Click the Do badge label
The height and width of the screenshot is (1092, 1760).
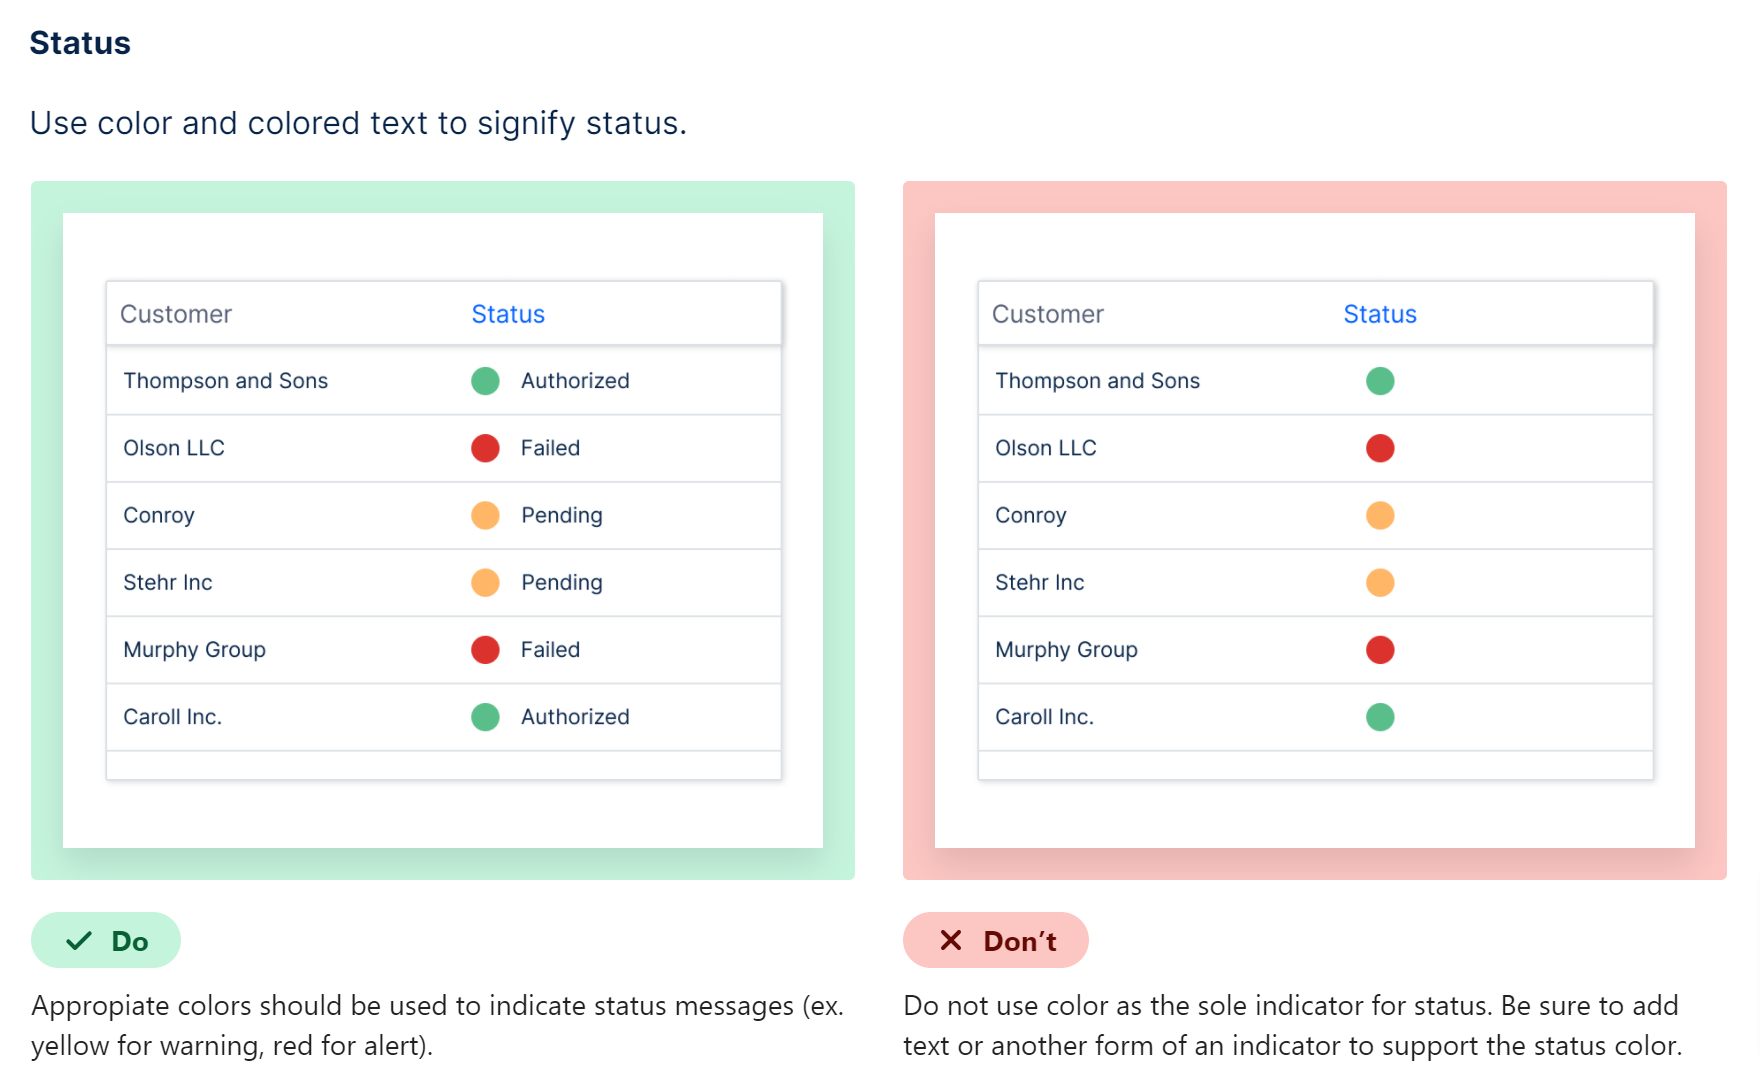pos(130,941)
